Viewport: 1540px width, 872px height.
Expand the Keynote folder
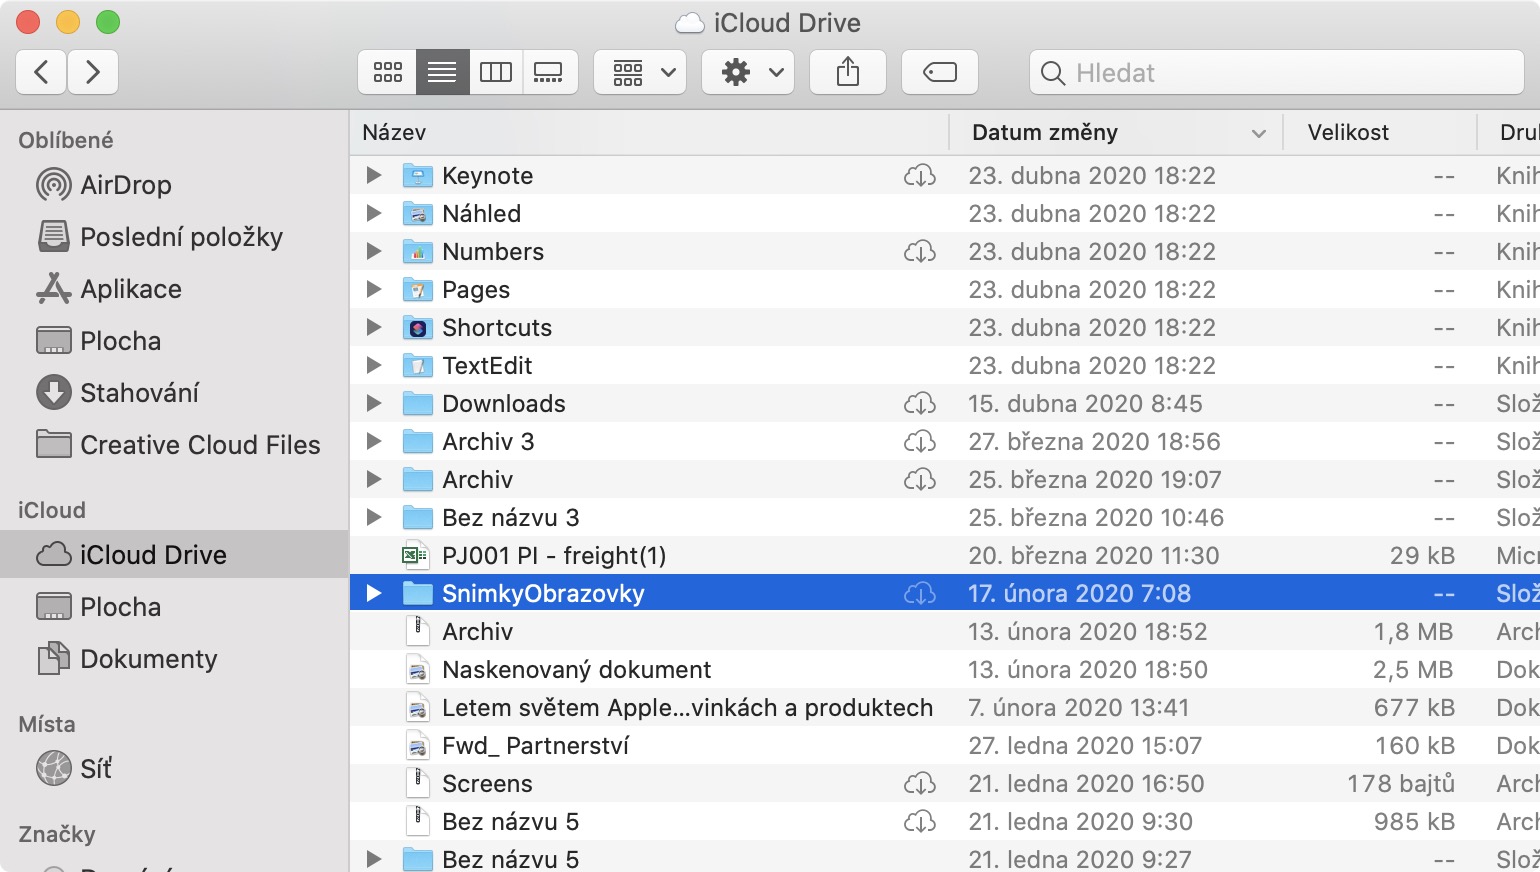(x=374, y=175)
